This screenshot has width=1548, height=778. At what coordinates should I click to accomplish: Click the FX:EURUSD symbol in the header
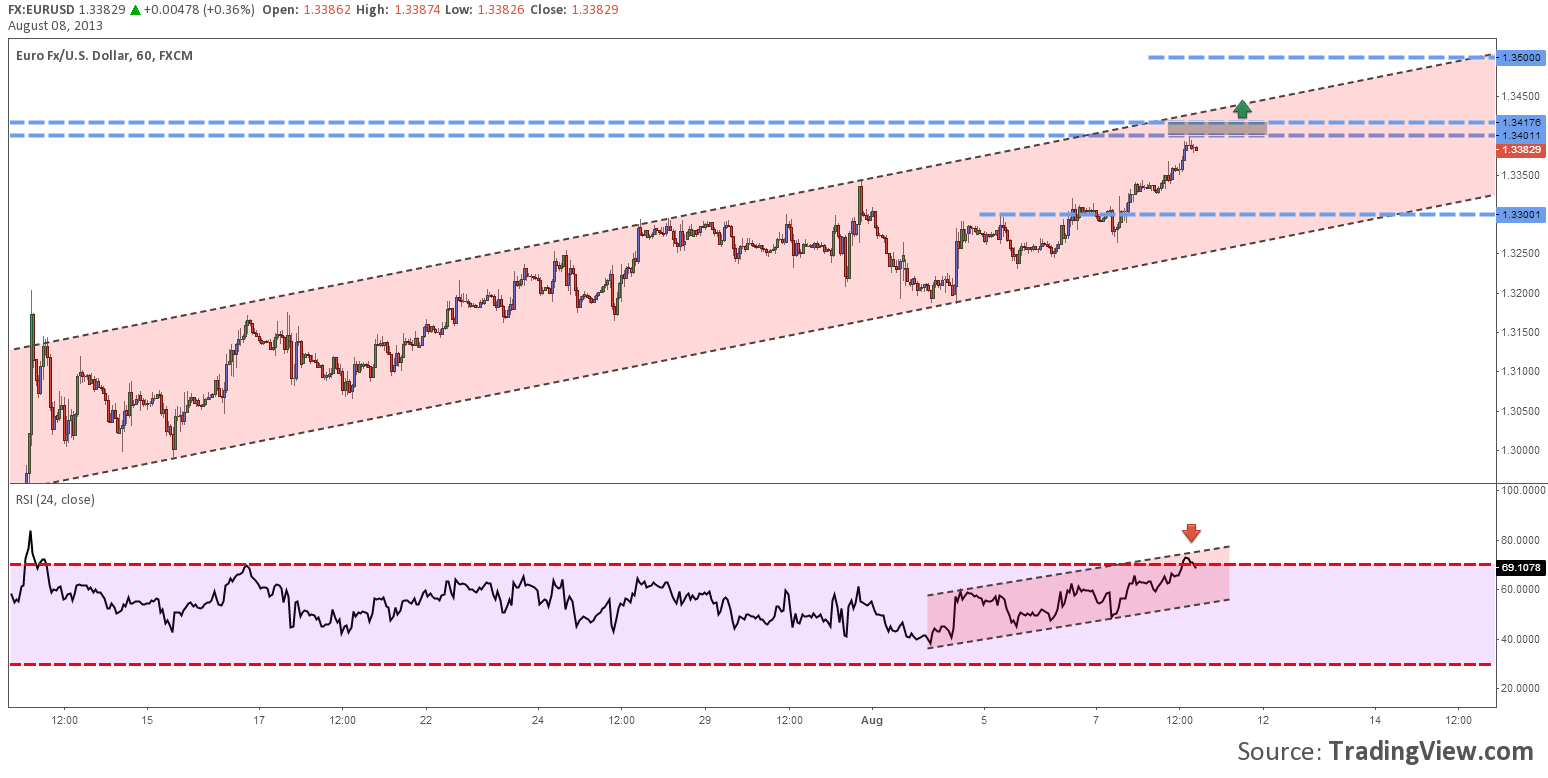(40, 9)
